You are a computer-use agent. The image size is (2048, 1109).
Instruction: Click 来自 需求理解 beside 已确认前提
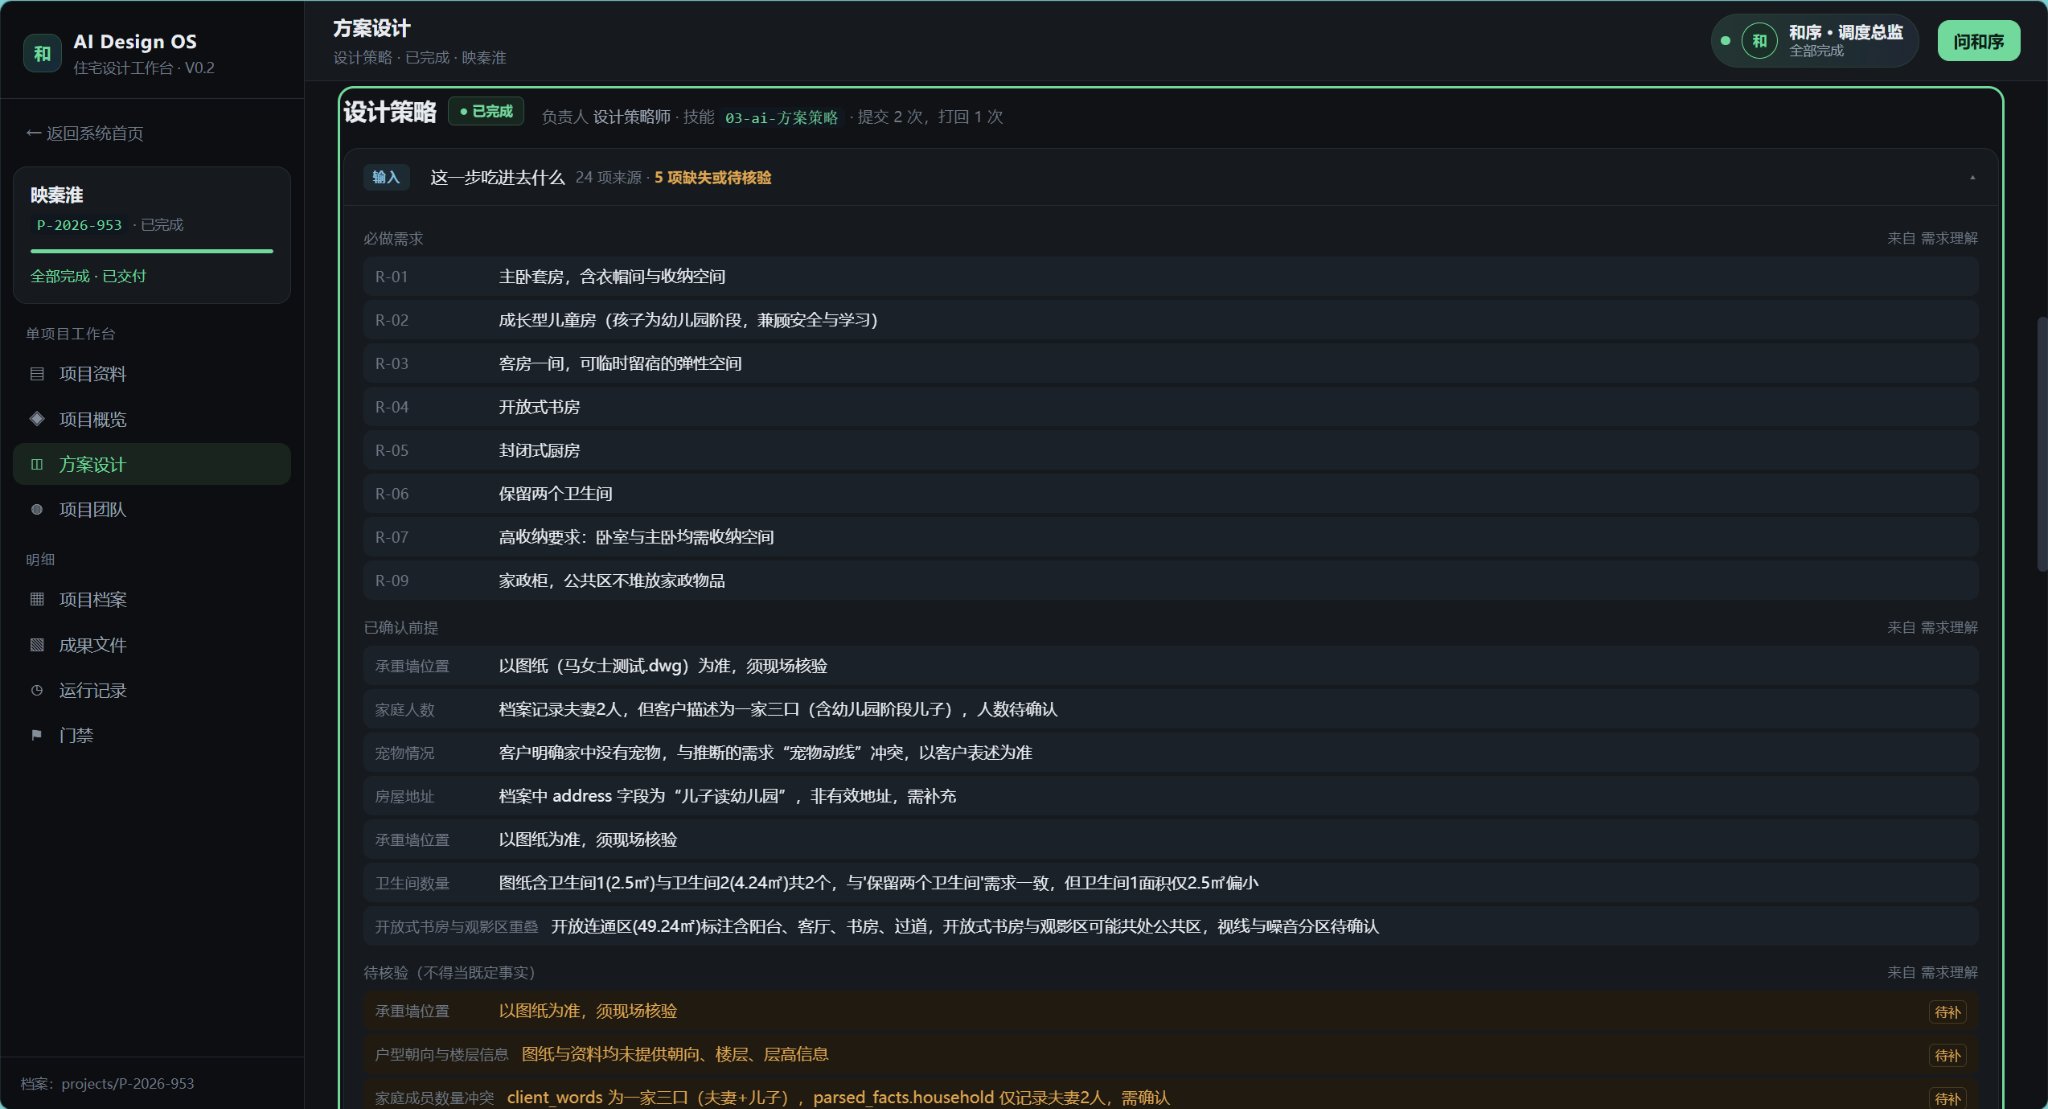click(1932, 627)
